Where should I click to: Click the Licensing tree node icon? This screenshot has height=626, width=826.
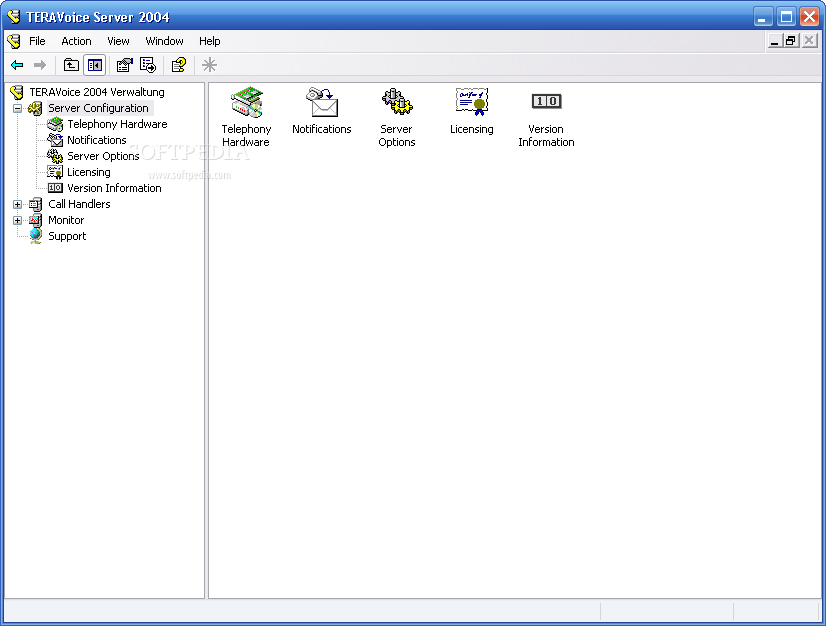point(55,172)
